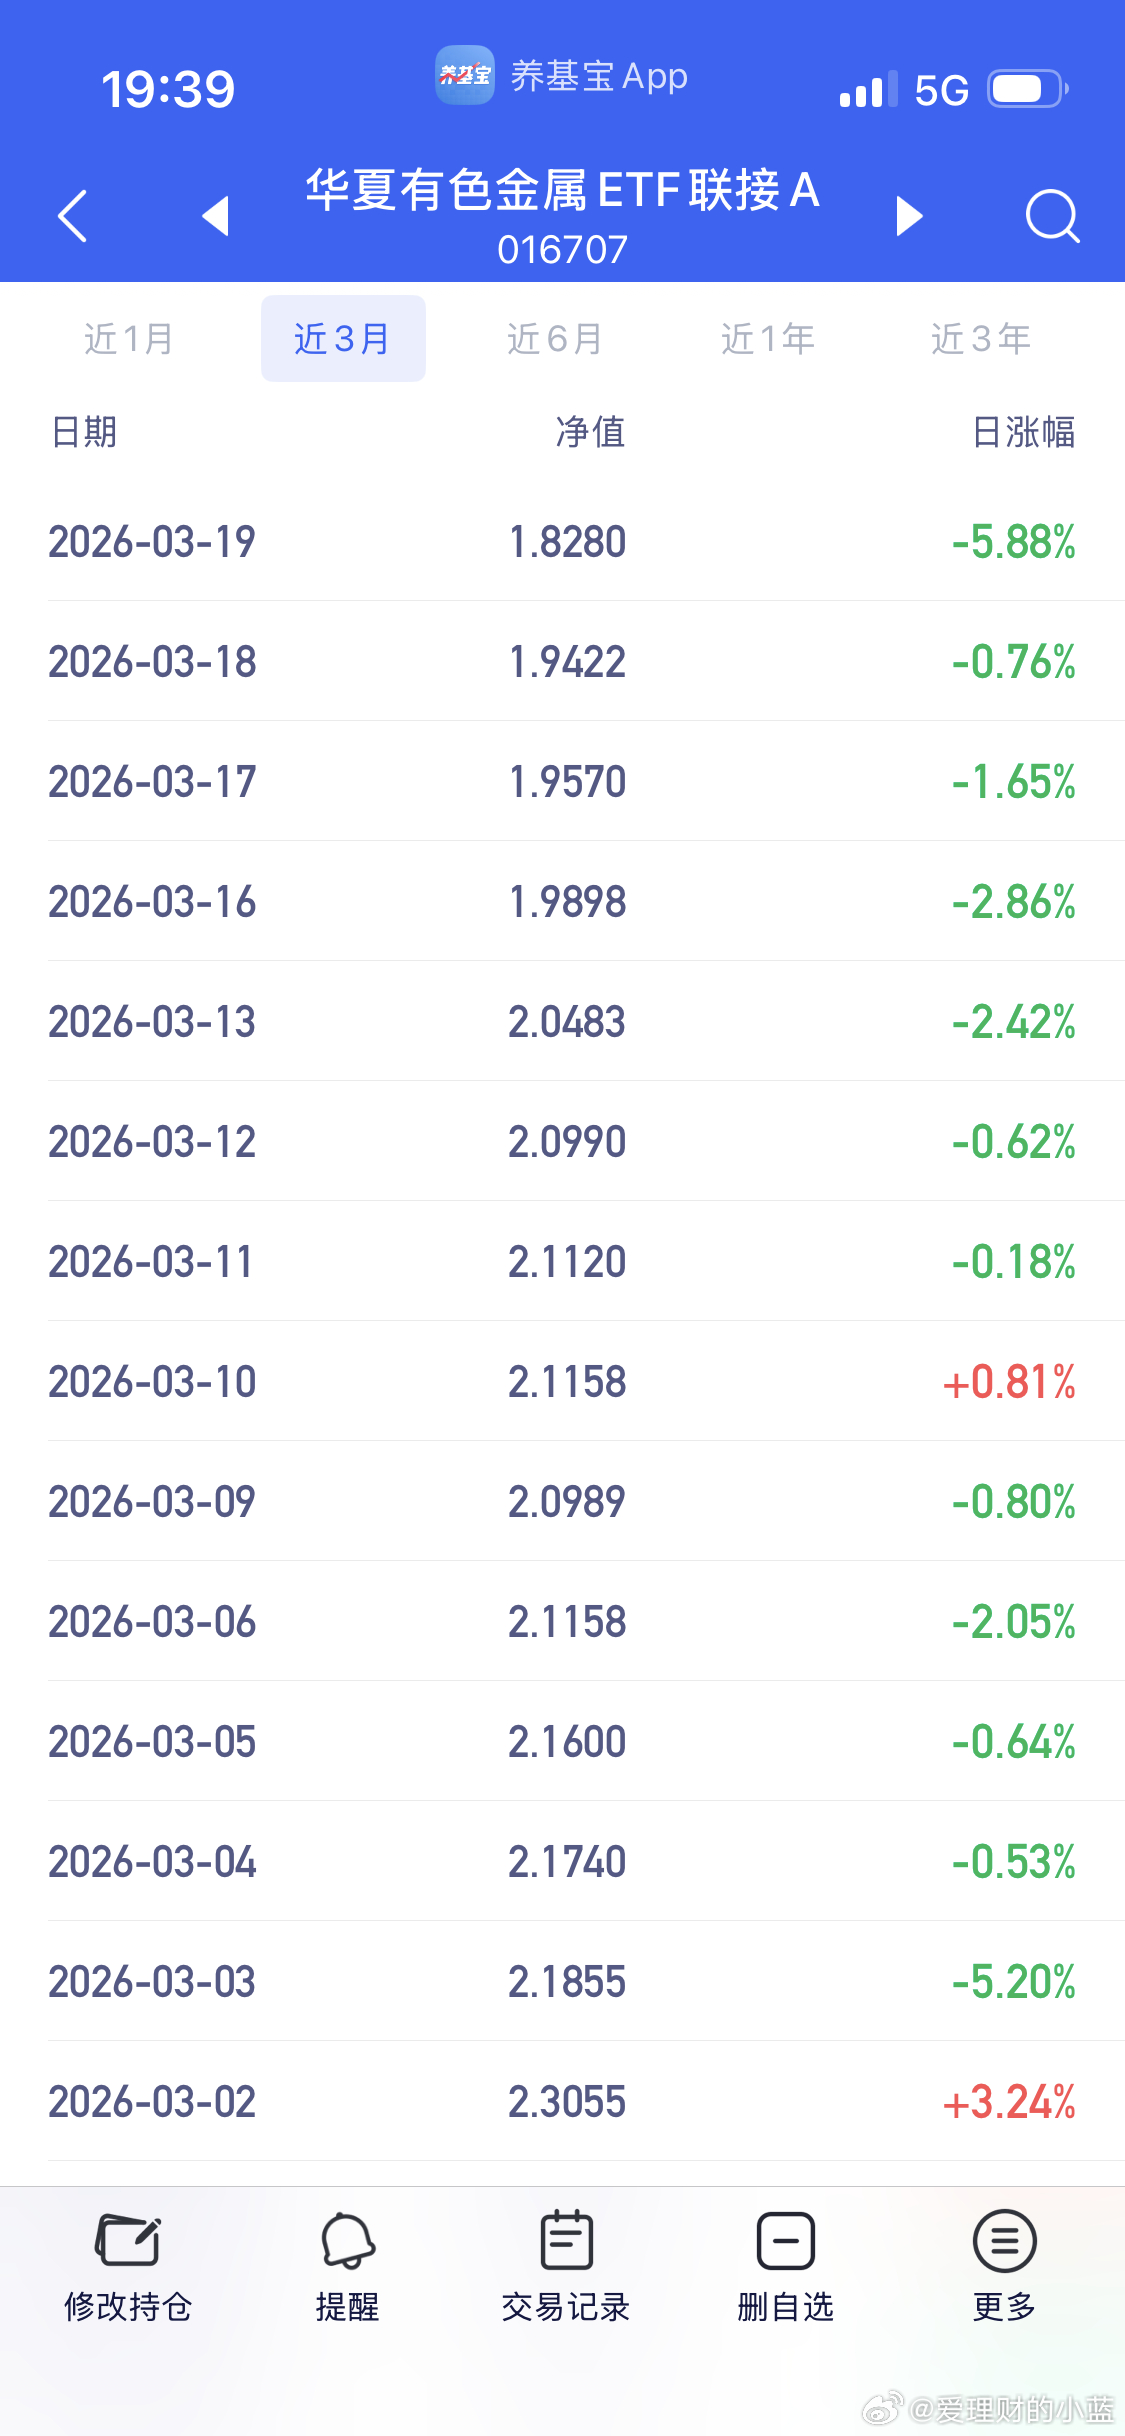Image resolution: width=1125 pixels, height=2436 pixels.
Task: Open search with magnifier icon
Action: pos(1052,215)
